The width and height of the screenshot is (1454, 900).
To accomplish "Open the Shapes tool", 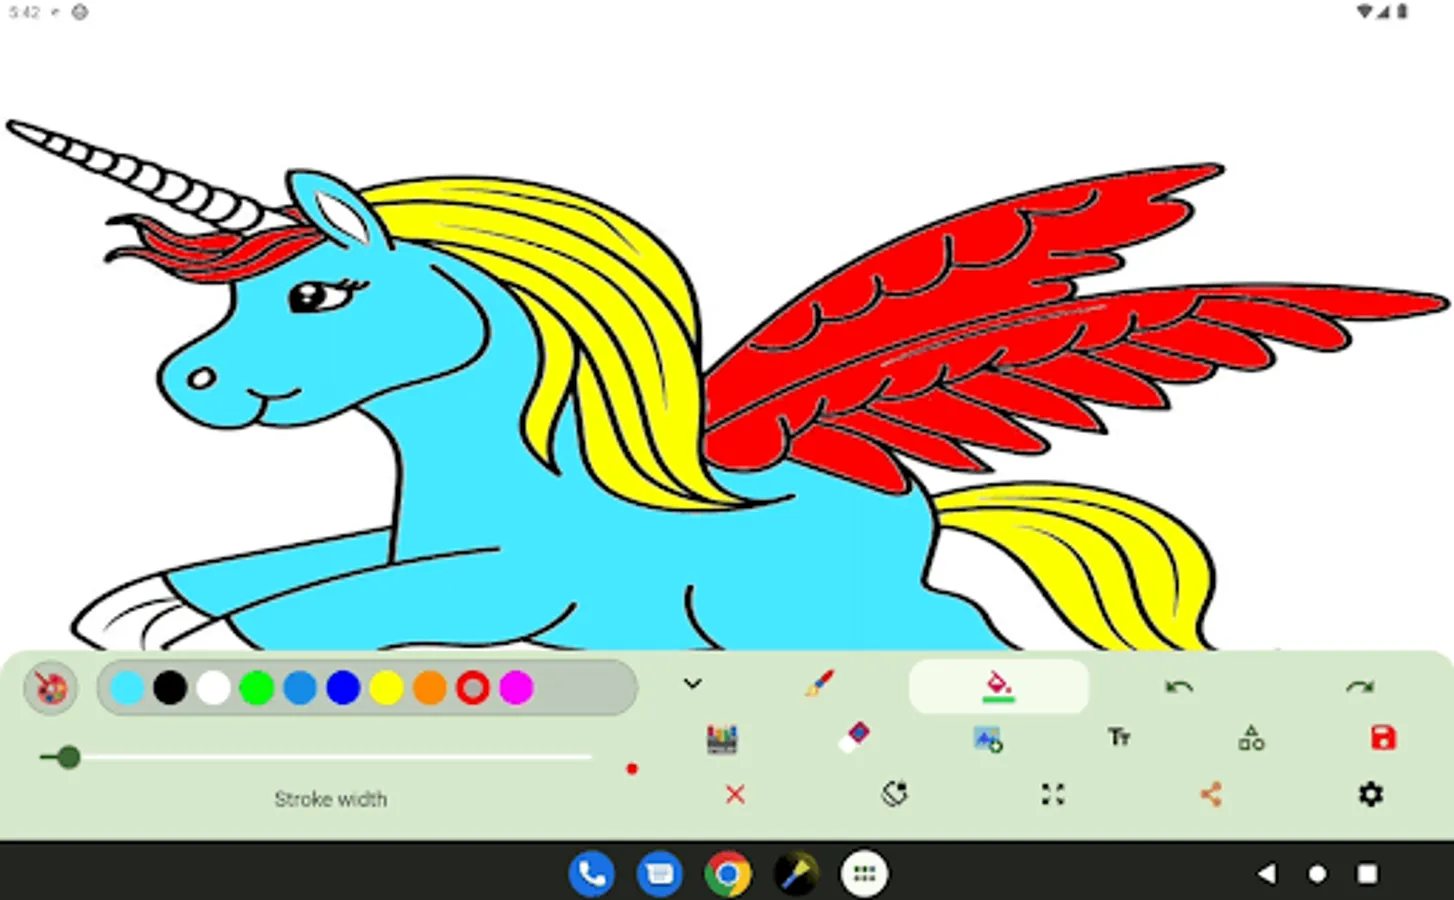I will (1250, 738).
